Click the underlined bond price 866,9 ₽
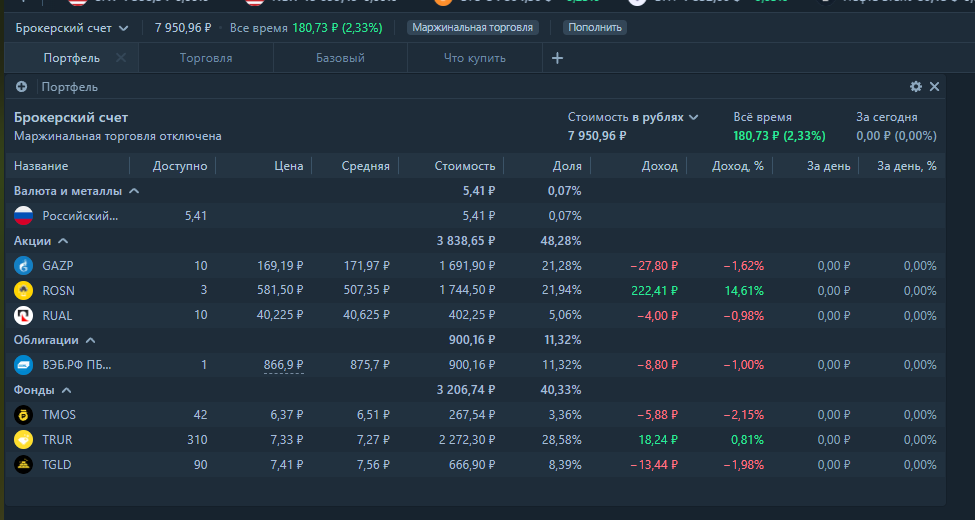Image resolution: width=975 pixels, height=520 pixels. [284, 365]
